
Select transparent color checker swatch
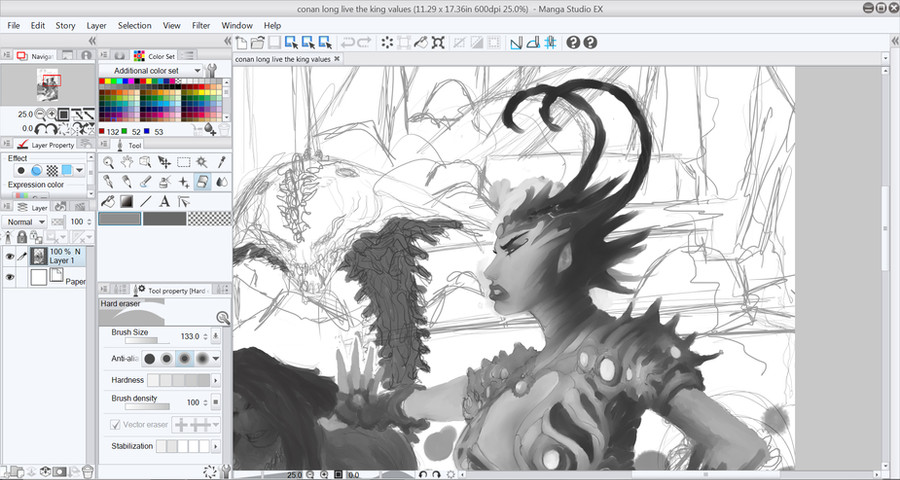pos(210,218)
